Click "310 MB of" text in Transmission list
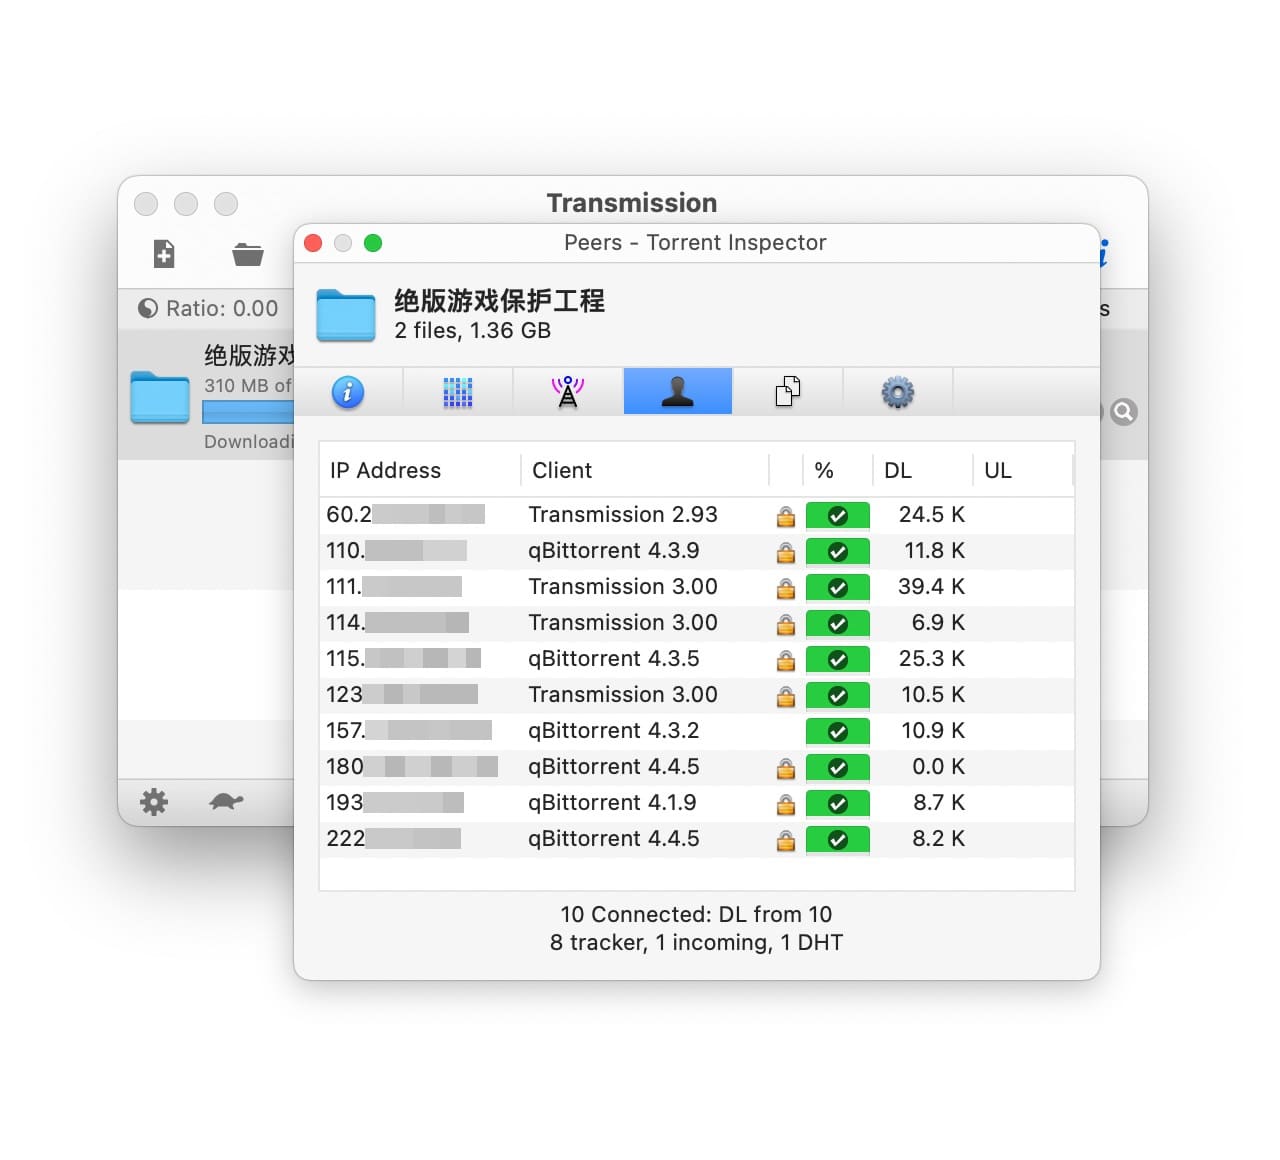 (x=248, y=385)
